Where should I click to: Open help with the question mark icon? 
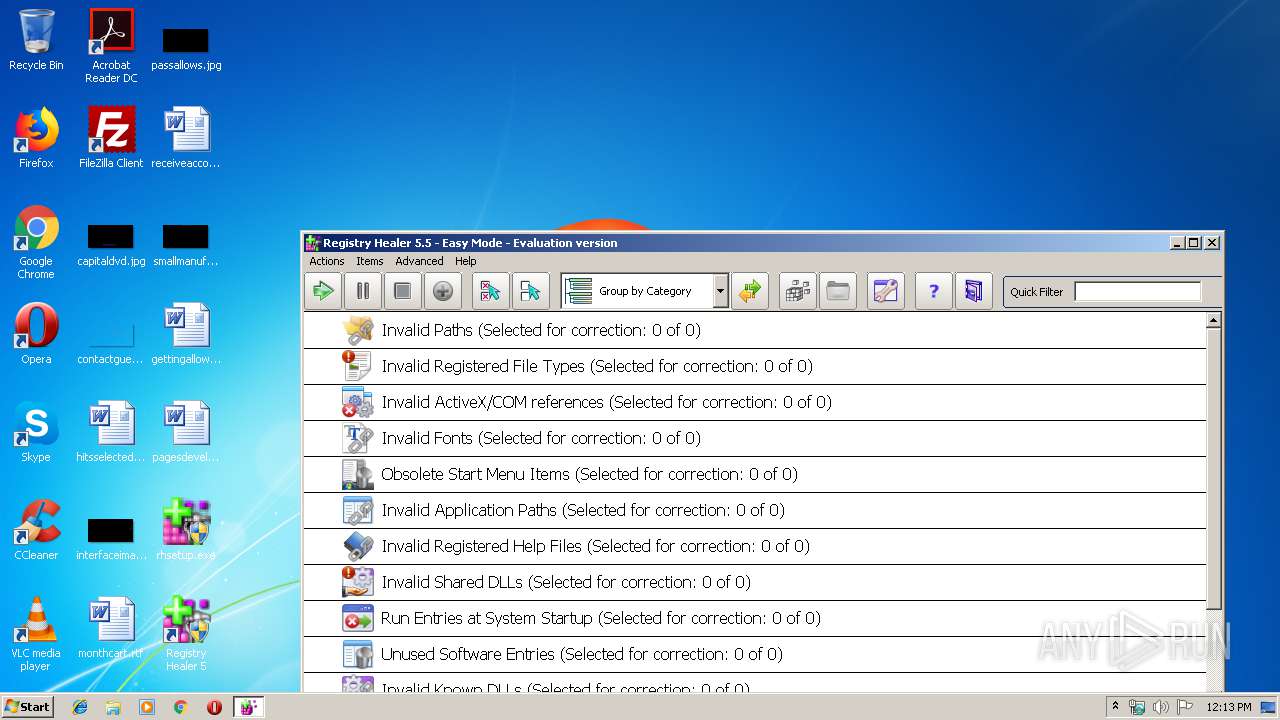tap(934, 291)
